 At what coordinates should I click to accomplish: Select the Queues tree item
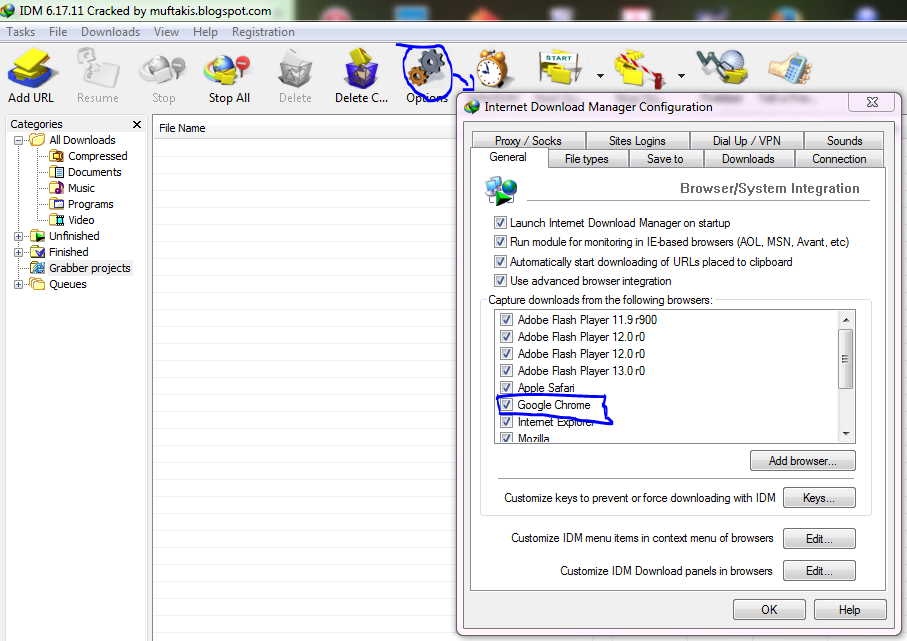[68, 284]
